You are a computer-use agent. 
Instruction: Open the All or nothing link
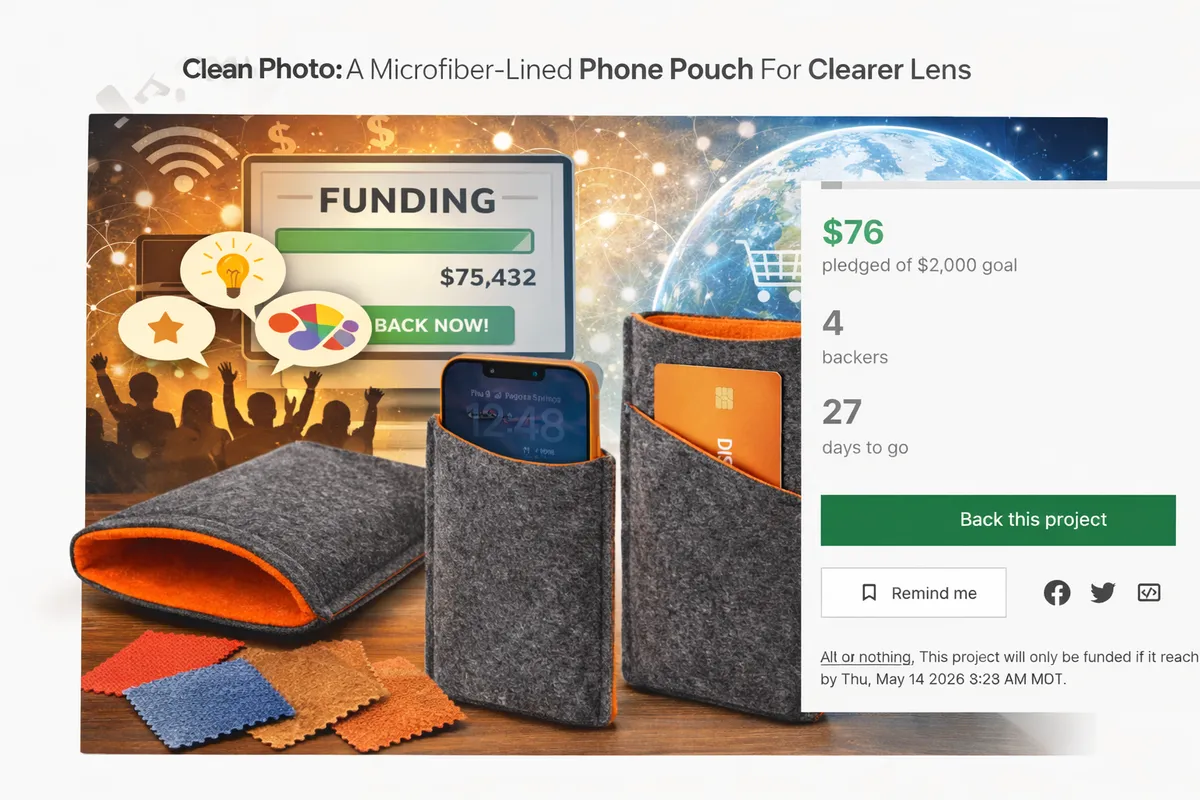865,657
